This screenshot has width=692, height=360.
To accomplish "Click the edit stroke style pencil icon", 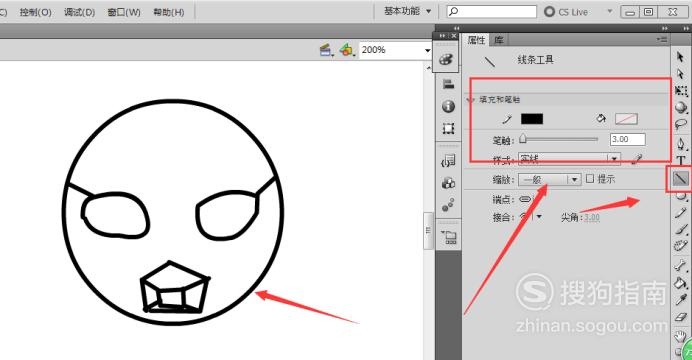I will [636, 159].
